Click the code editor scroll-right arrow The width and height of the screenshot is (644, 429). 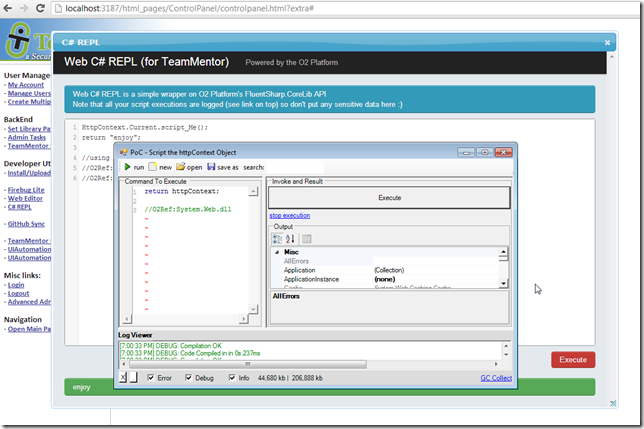click(244, 319)
